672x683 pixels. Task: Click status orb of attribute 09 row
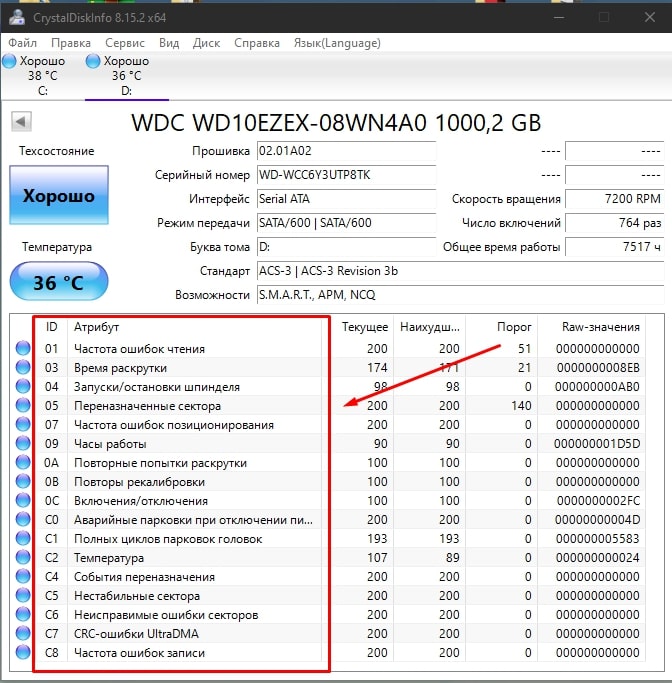[23, 443]
